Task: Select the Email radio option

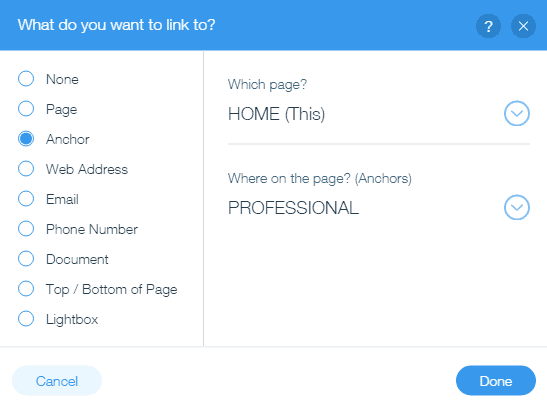Action: 26,199
